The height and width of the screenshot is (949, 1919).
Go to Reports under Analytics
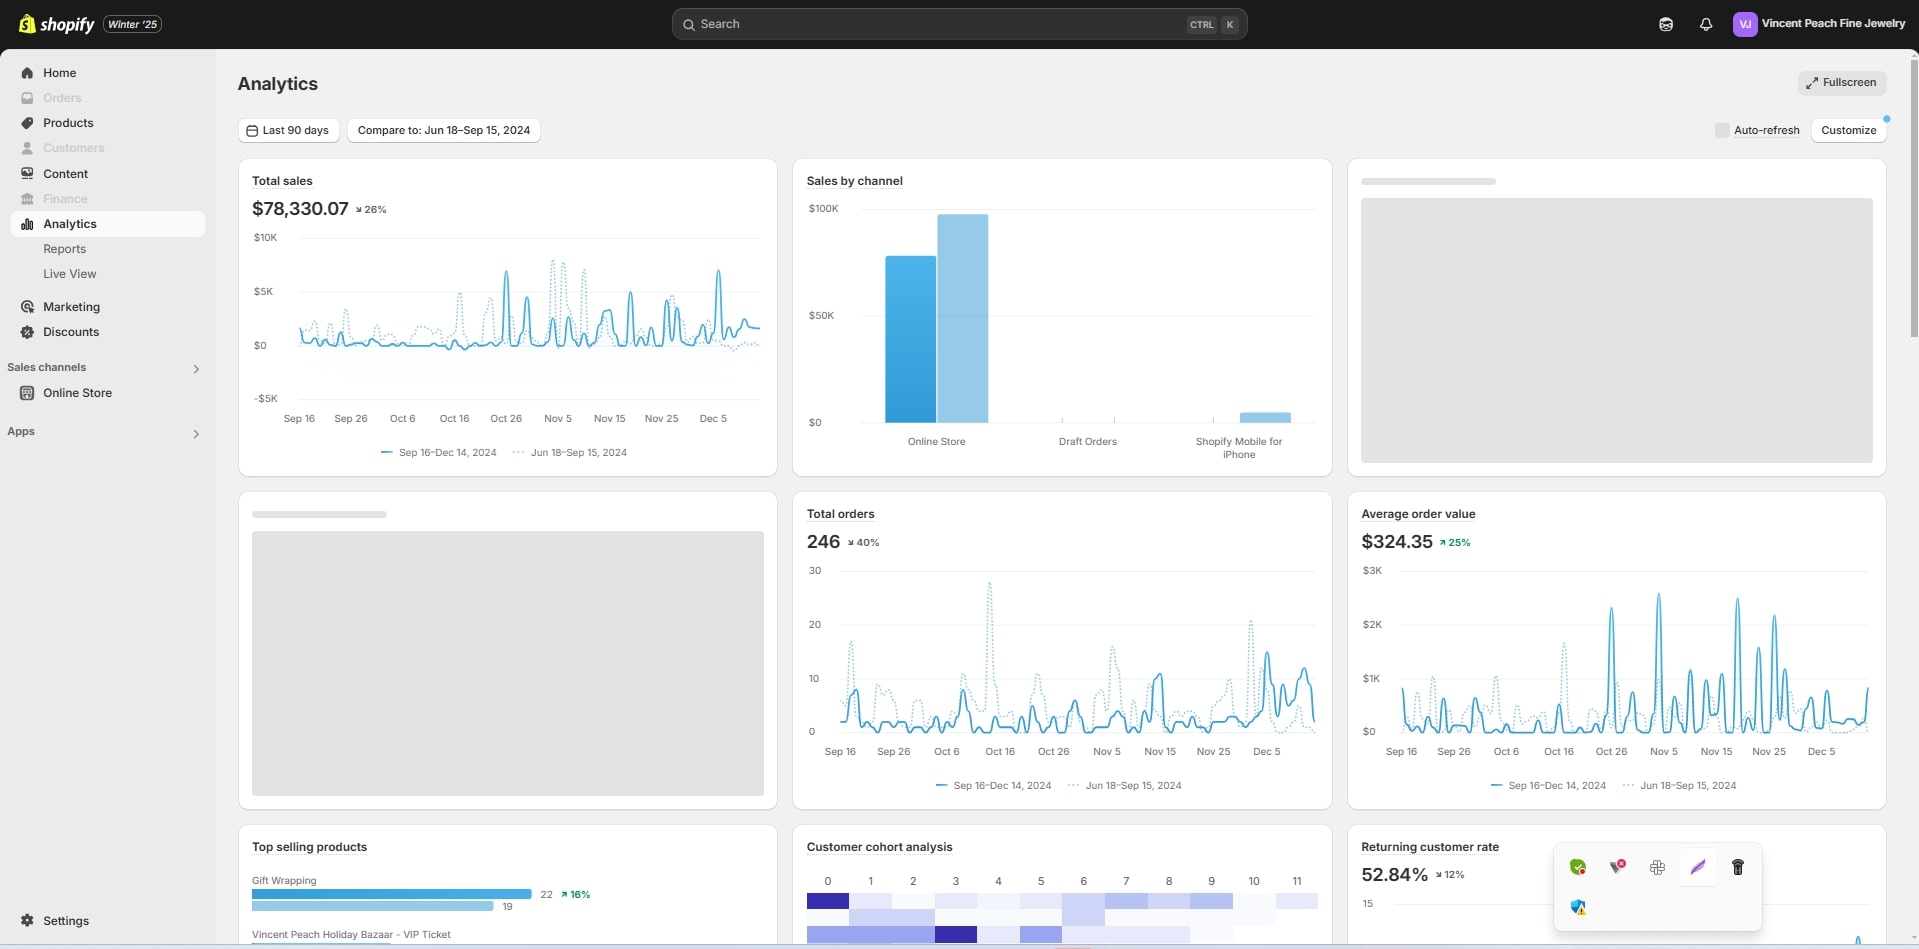64,249
